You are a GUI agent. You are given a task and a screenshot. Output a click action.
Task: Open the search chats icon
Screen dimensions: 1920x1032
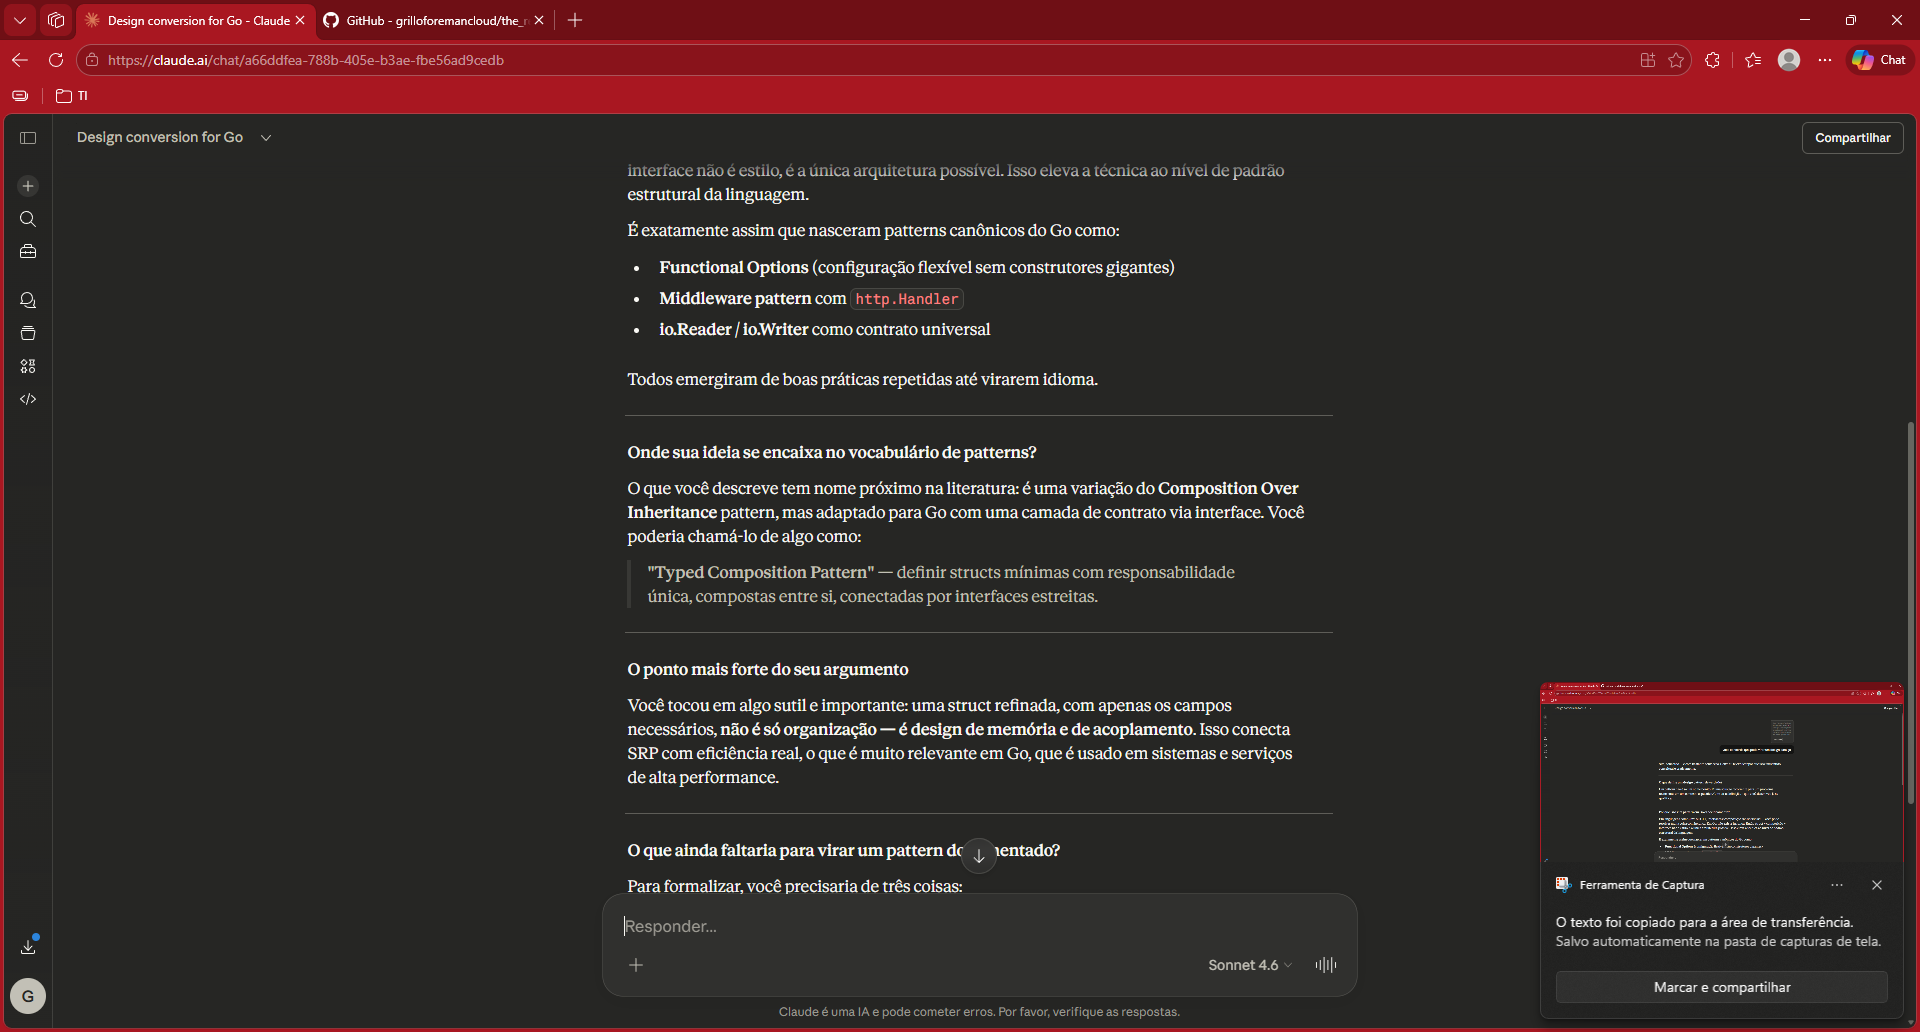tap(28, 219)
